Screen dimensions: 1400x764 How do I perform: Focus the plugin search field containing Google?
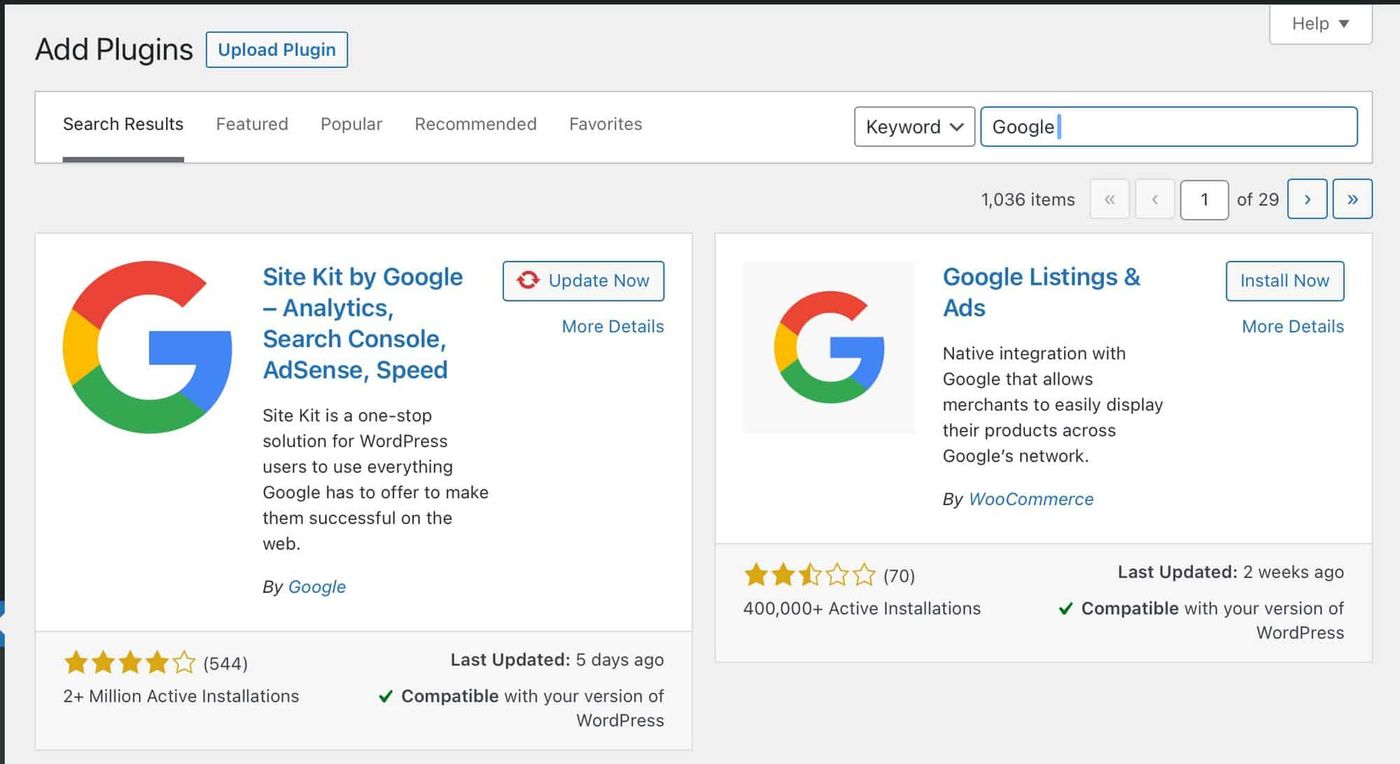[1169, 127]
